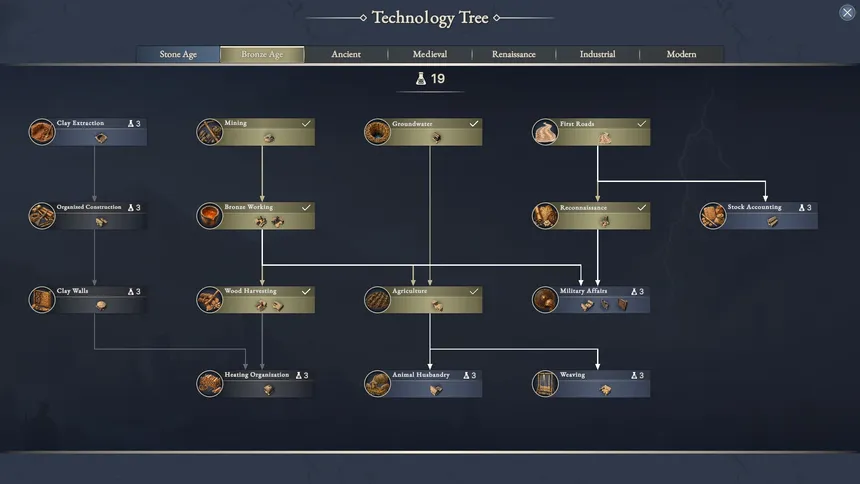Click the Clay Extraction round icon

(x=42, y=132)
